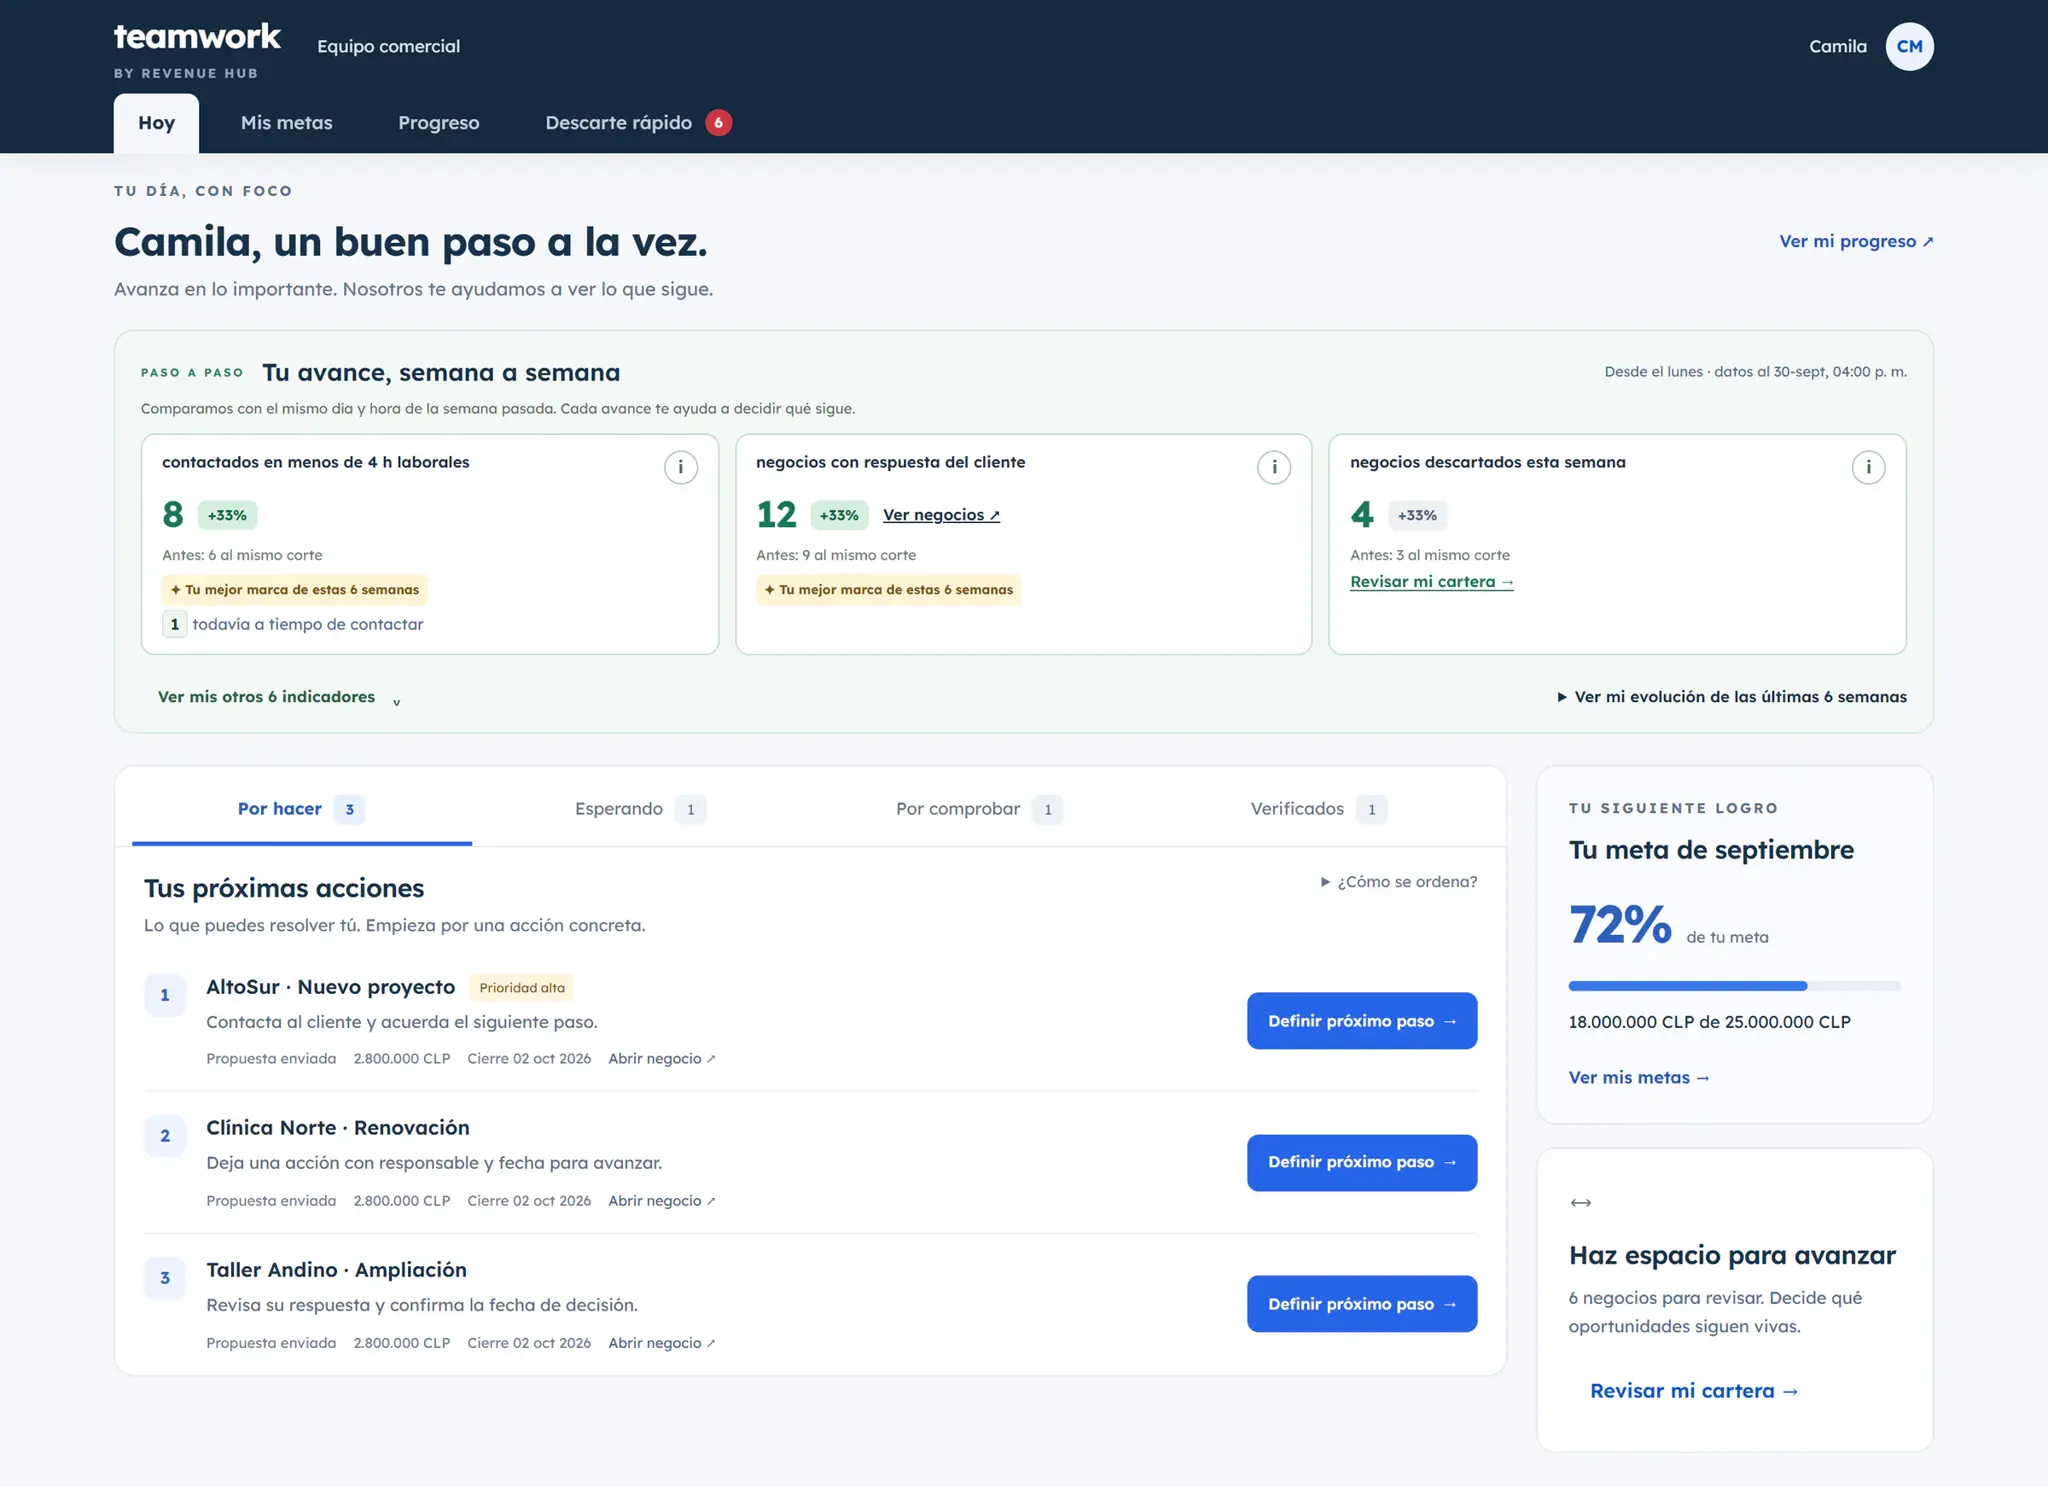Click the +33% badge beside number 8

(x=227, y=515)
